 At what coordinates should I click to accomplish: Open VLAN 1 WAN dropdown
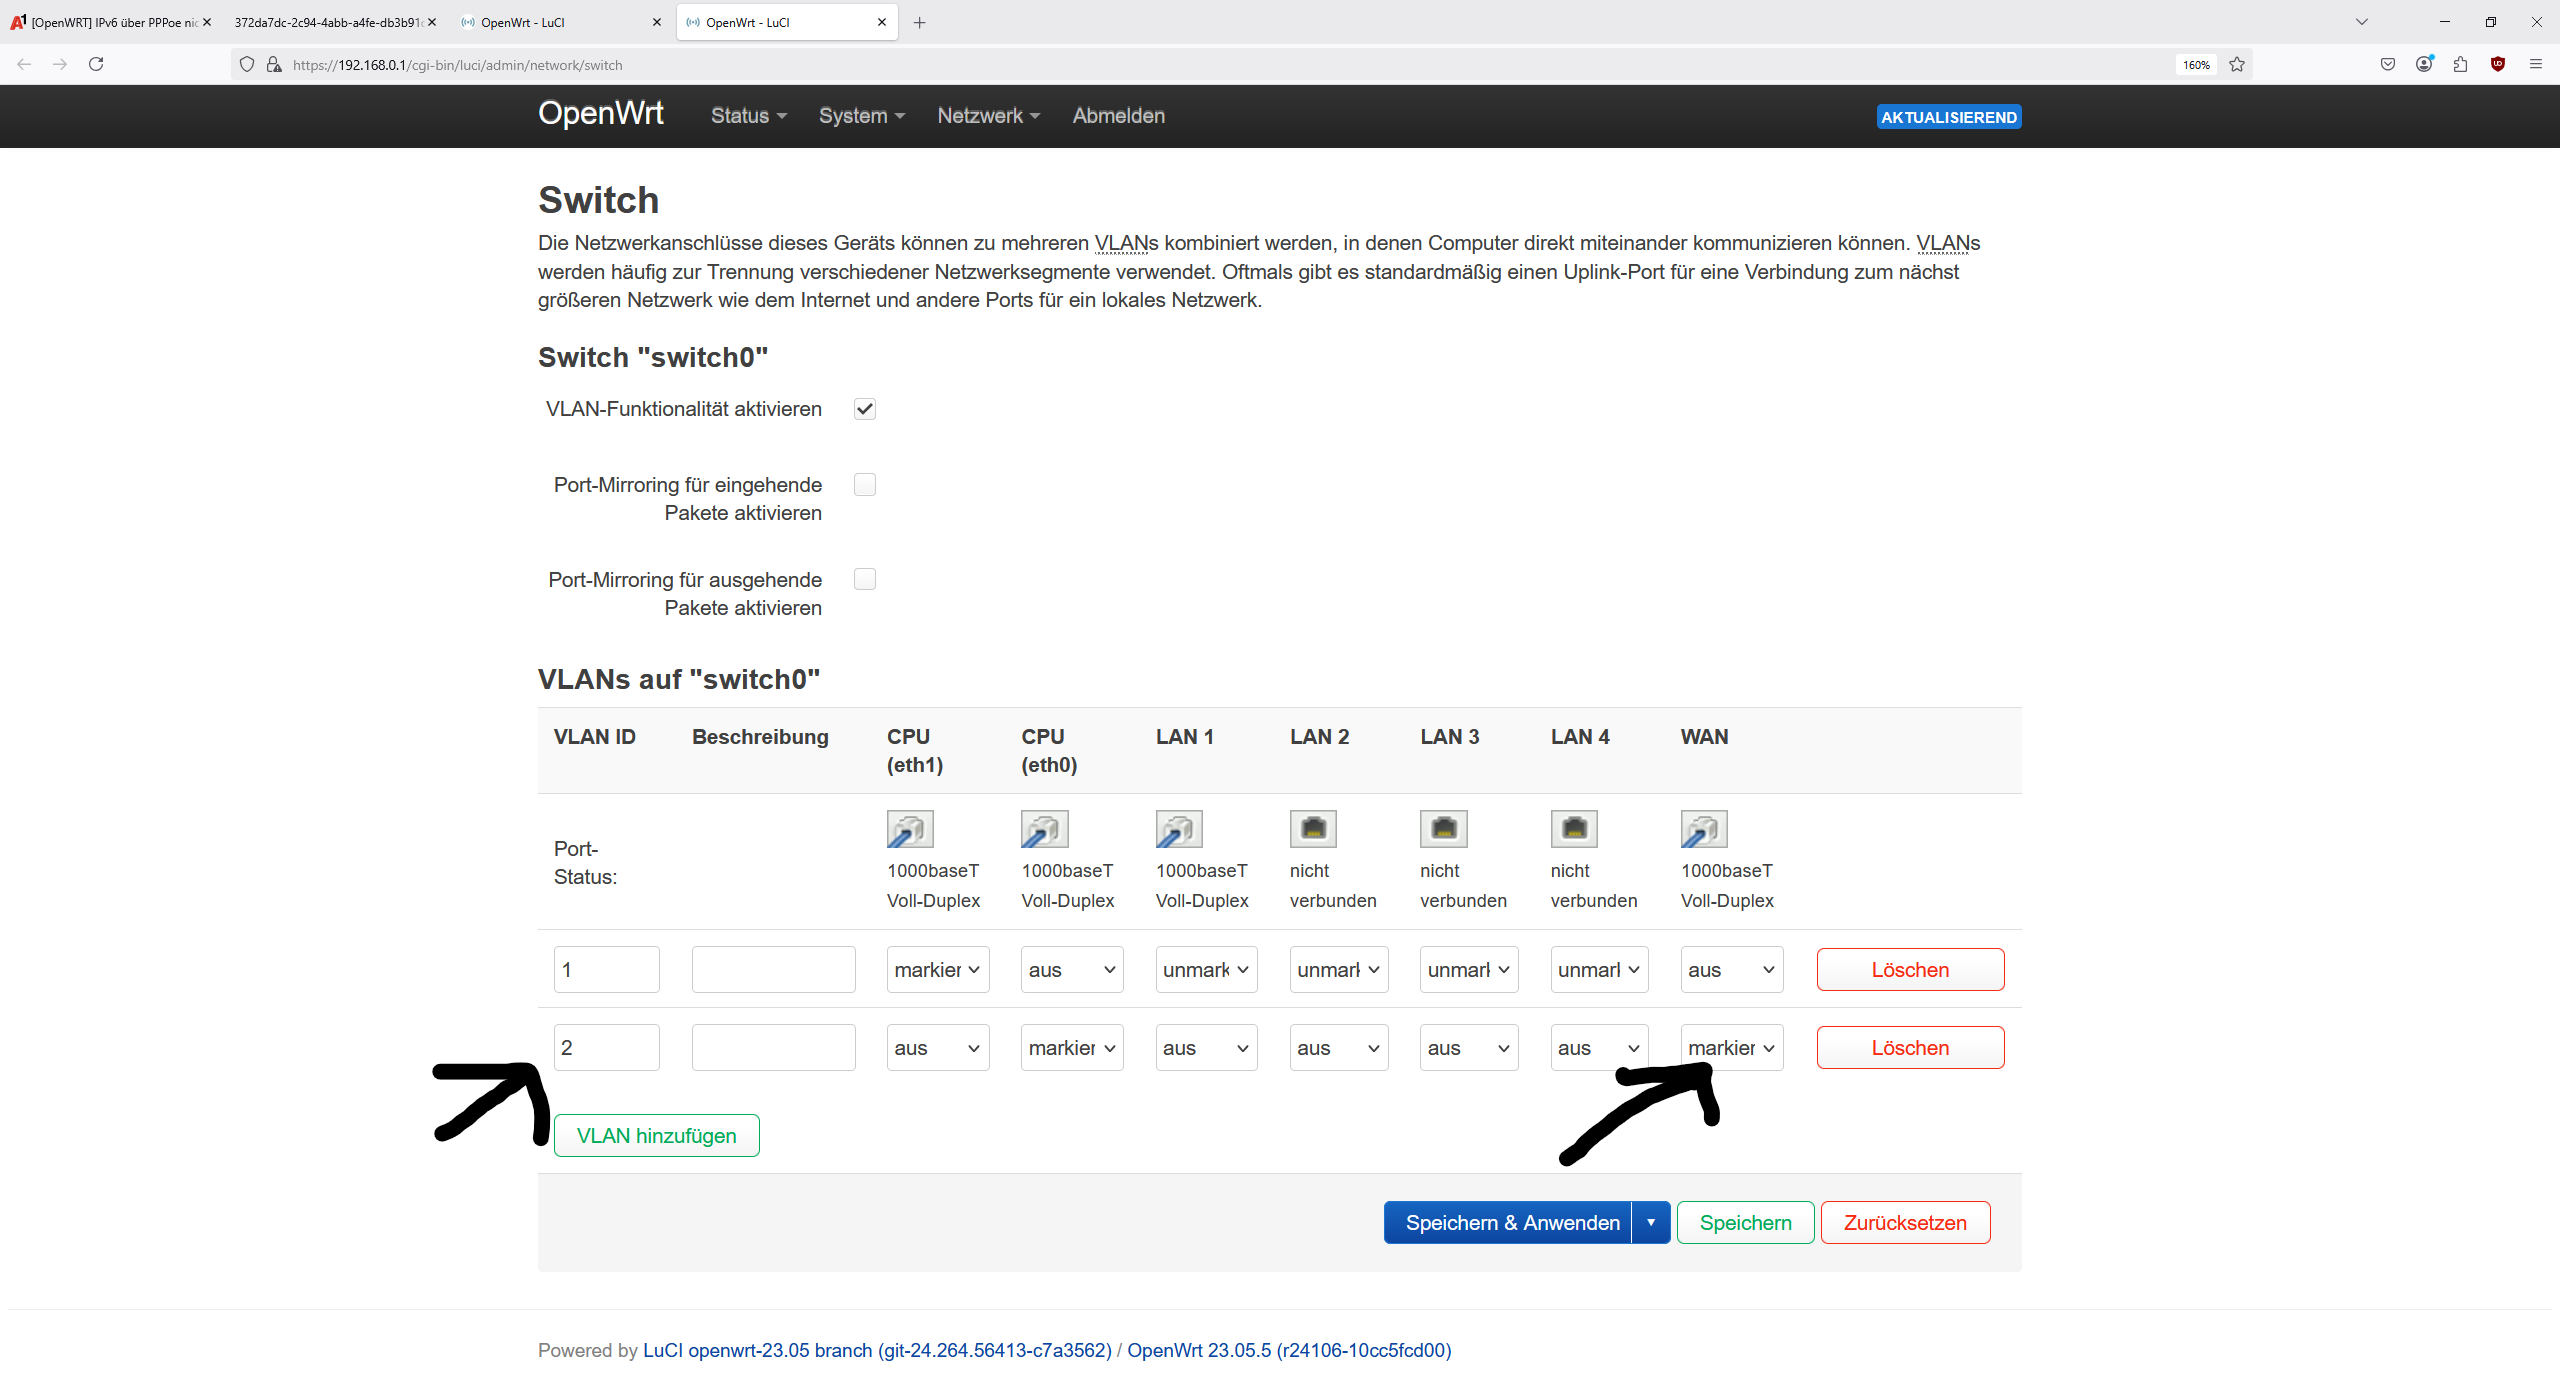pyautogui.click(x=1732, y=969)
